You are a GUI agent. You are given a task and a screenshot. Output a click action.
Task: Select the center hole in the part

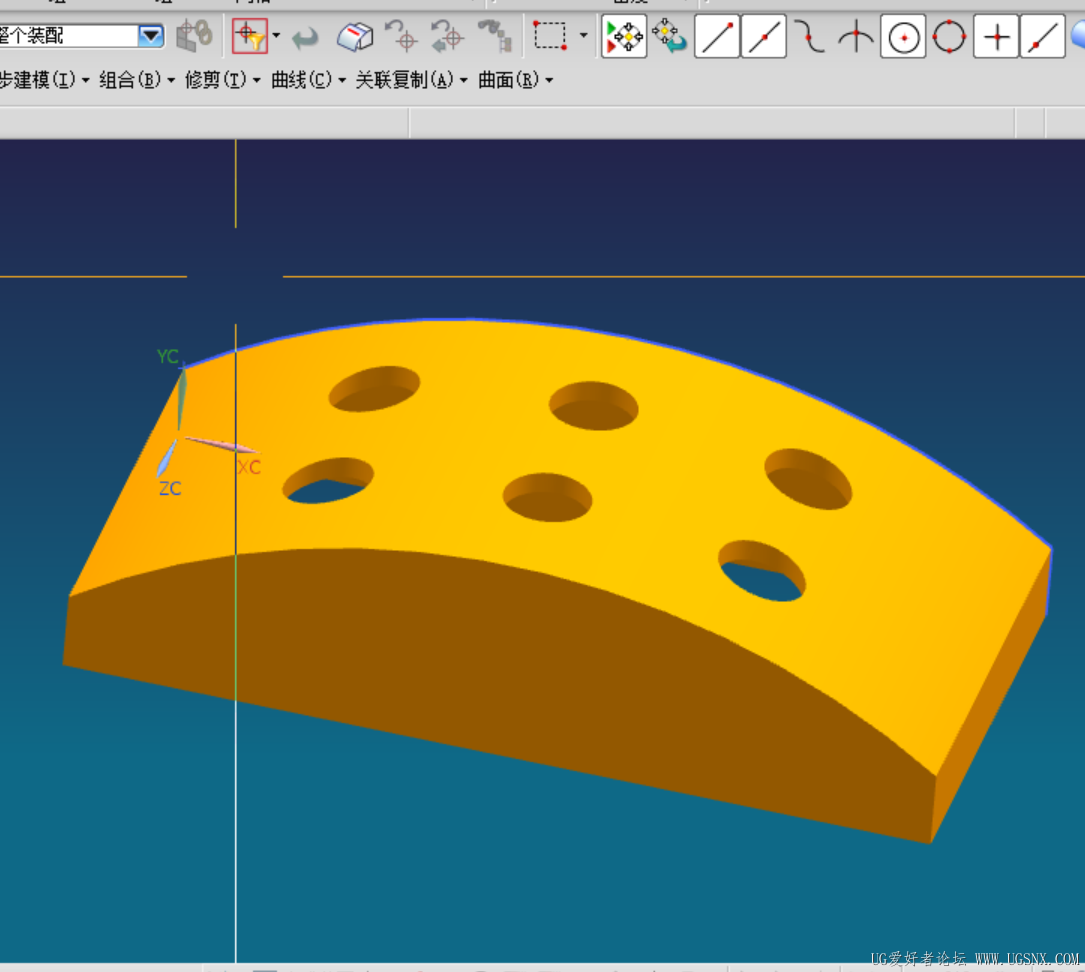pyautogui.click(x=546, y=497)
